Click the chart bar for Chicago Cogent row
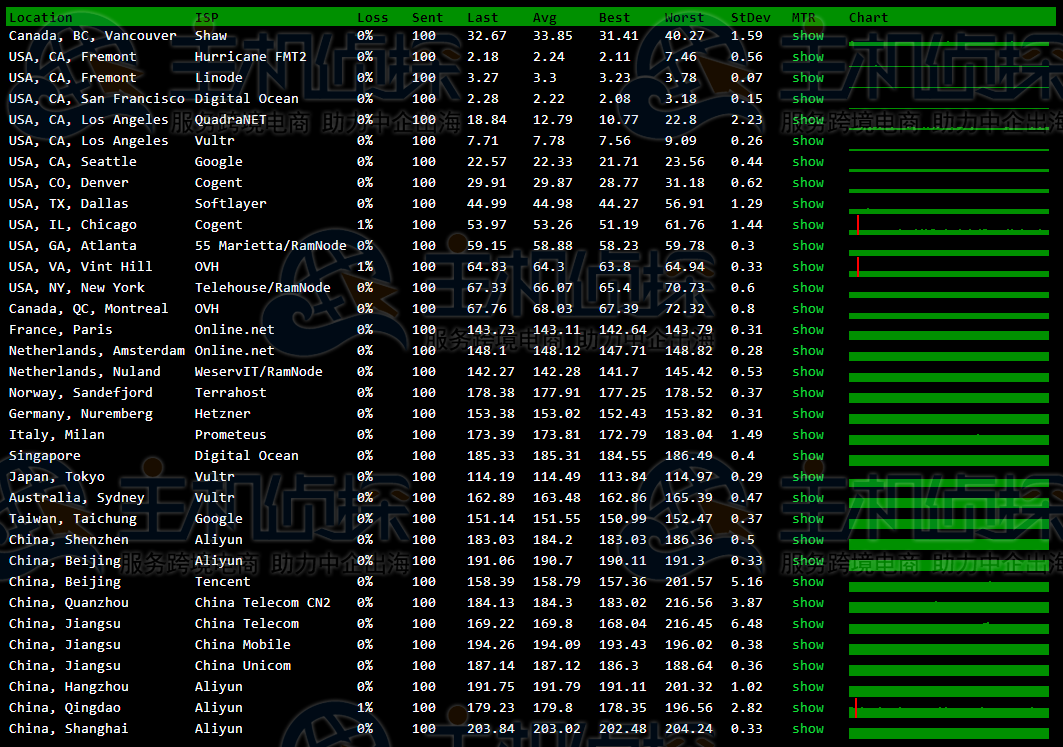This screenshot has height=747, width=1063. click(x=948, y=227)
